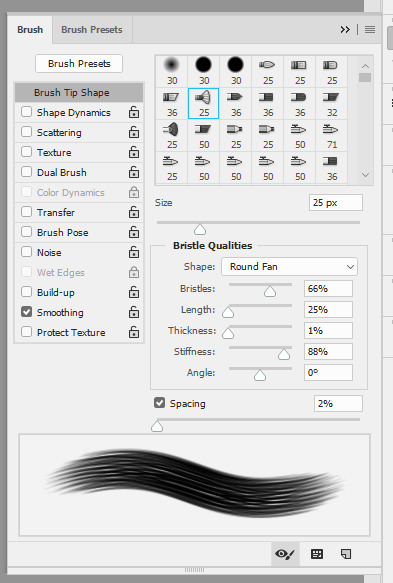The height and width of the screenshot is (583, 393).
Task: Unlock the Shape Dynamics lock icon
Action: [134, 112]
